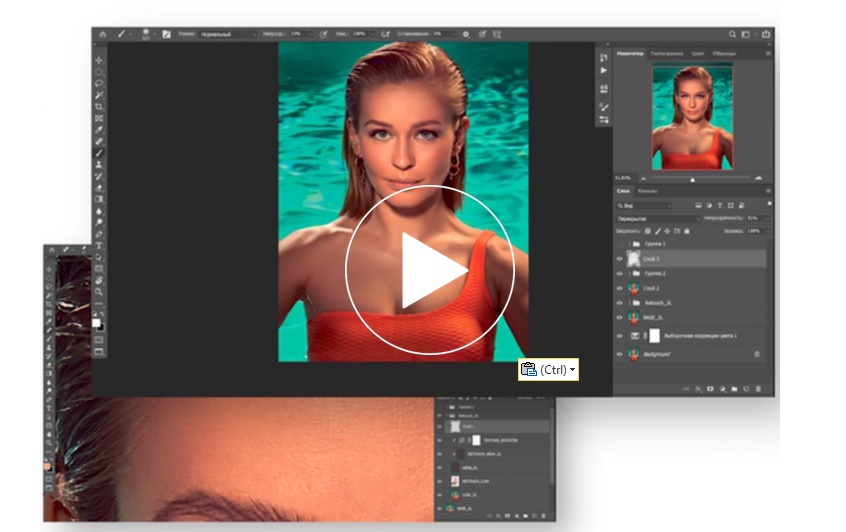The width and height of the screenshot is (846, 532).
Task: Select the Zoom magnifier tool in toolbar
Action: click(x=99, y=291)
